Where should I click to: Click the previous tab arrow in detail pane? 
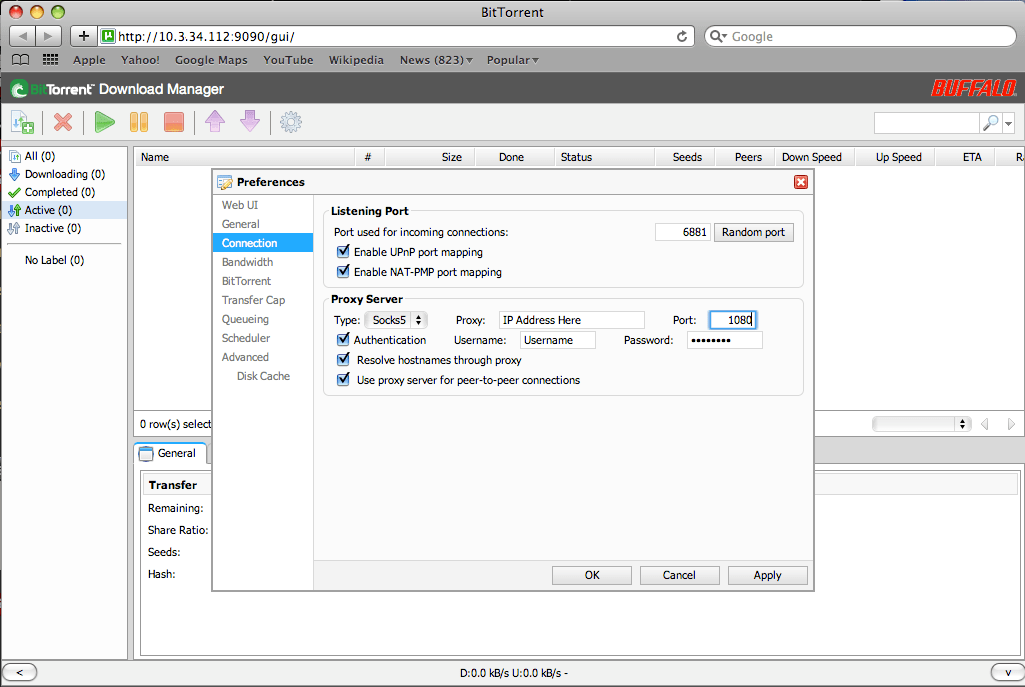click(984, 424)
